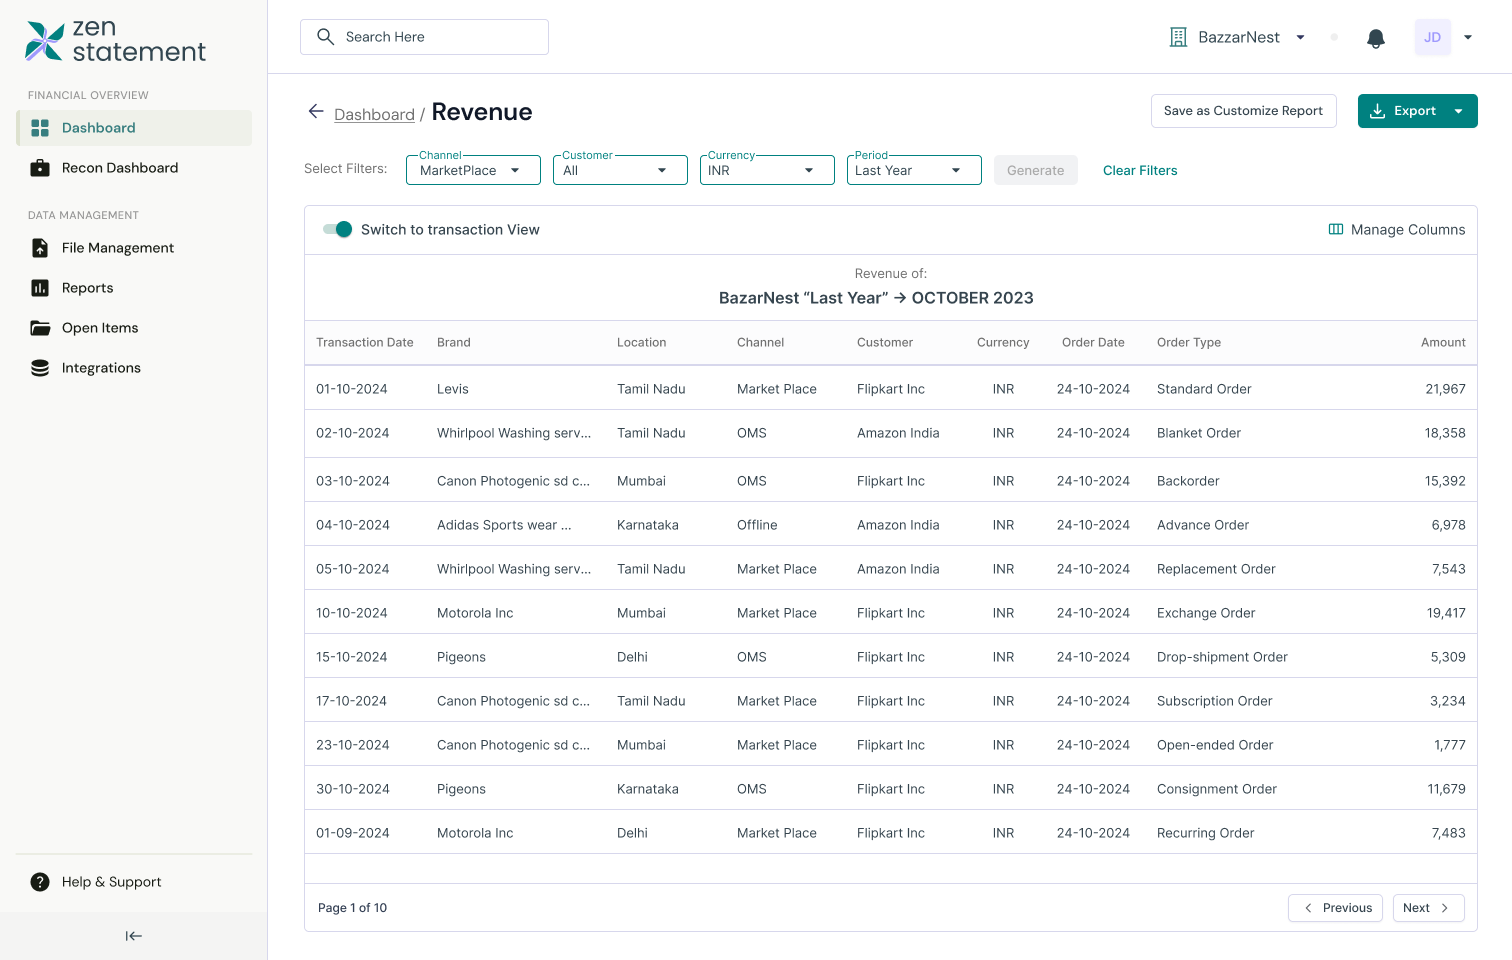Click the Drop-shipment Order cell
Screen dimensions: 1512x960
tap(1222, 657)
